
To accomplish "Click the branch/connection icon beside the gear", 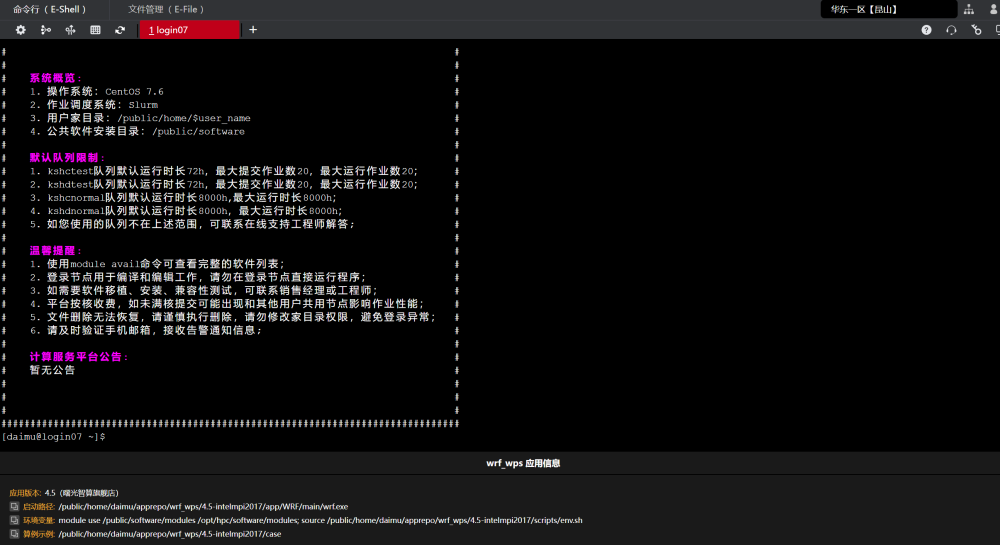I will pyautogui.click(x=45, y=30).
